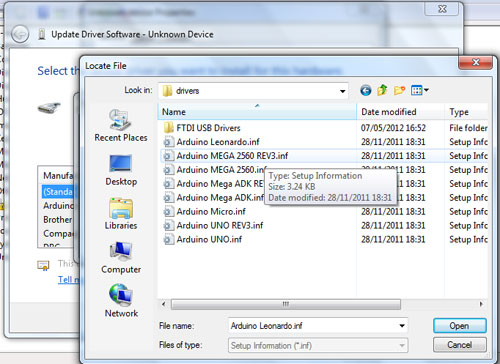Select Arduino manufacturer in Update Driver window
This screenshot has width=500, height=364.
tap(59, 206)
